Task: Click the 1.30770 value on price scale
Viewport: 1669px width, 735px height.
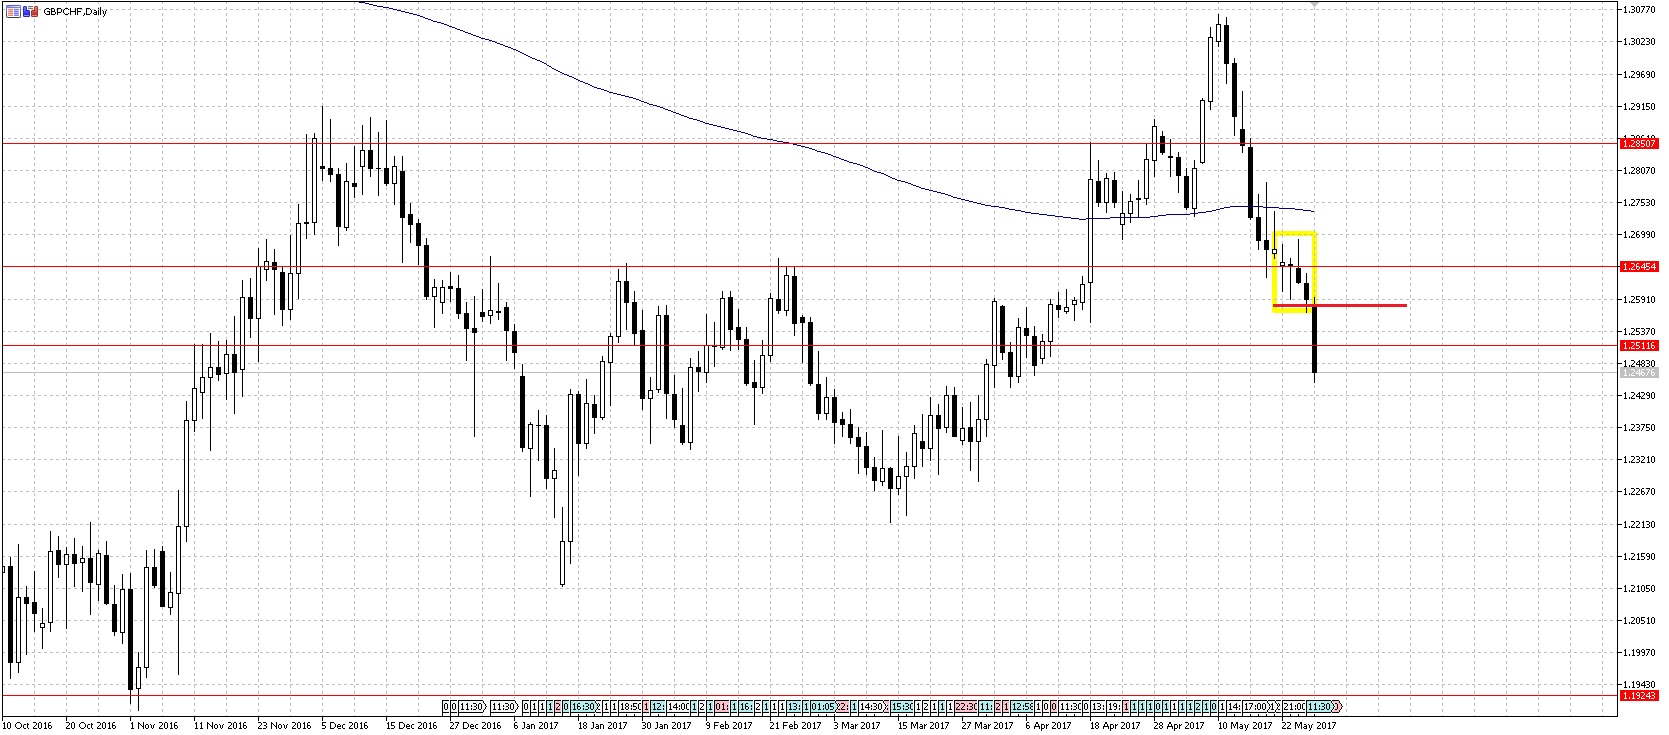Action: coord(1640,9)
